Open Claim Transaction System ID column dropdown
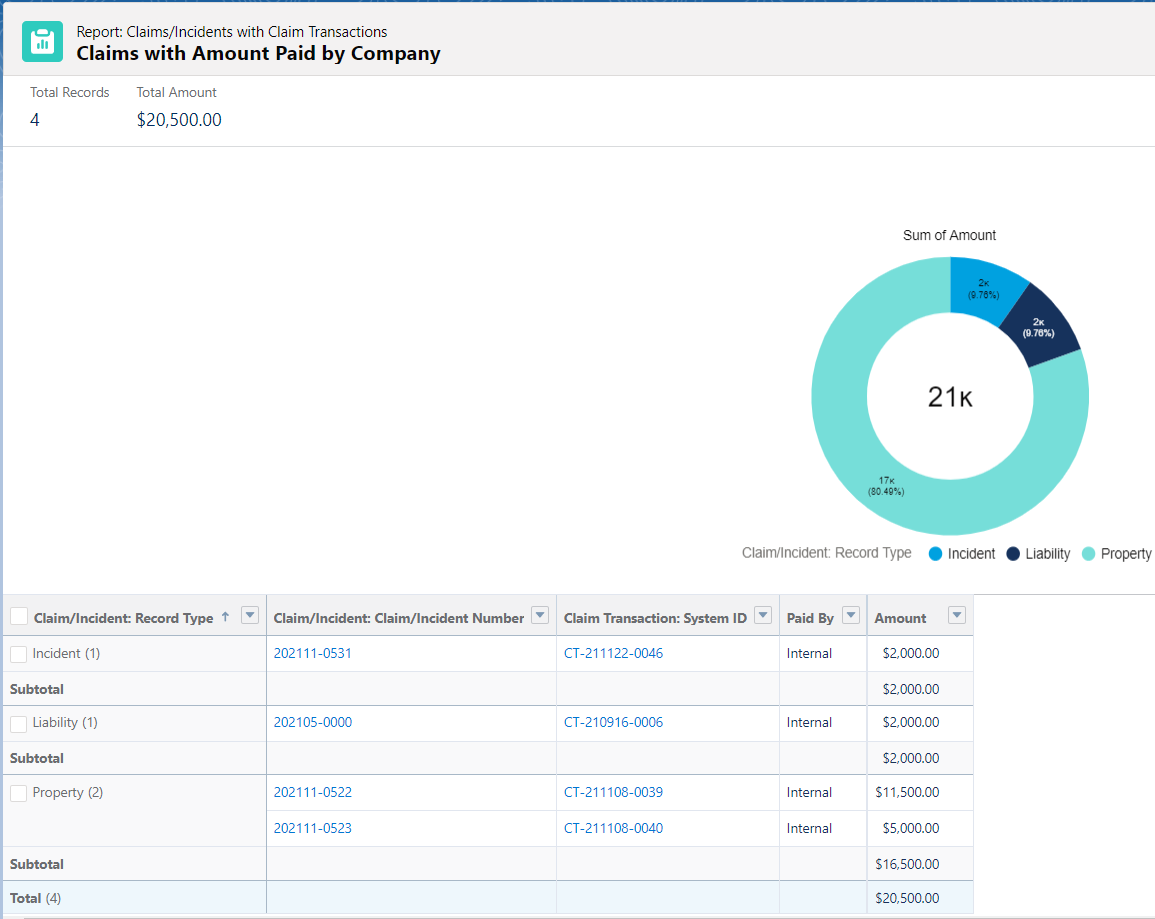 (763, 616)
